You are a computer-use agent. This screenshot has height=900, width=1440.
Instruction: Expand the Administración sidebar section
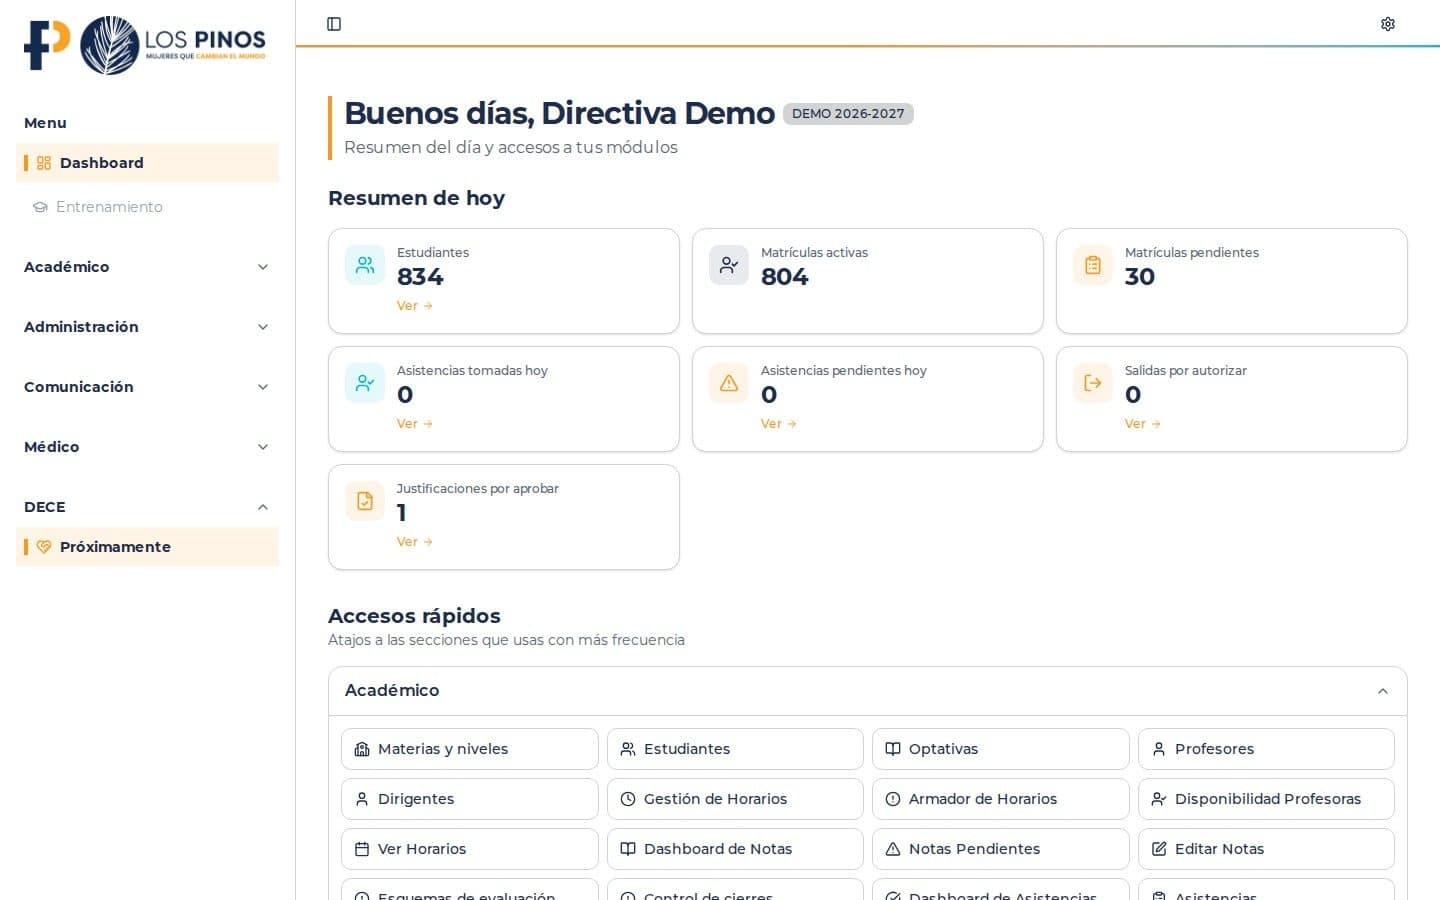click(147, 327)
